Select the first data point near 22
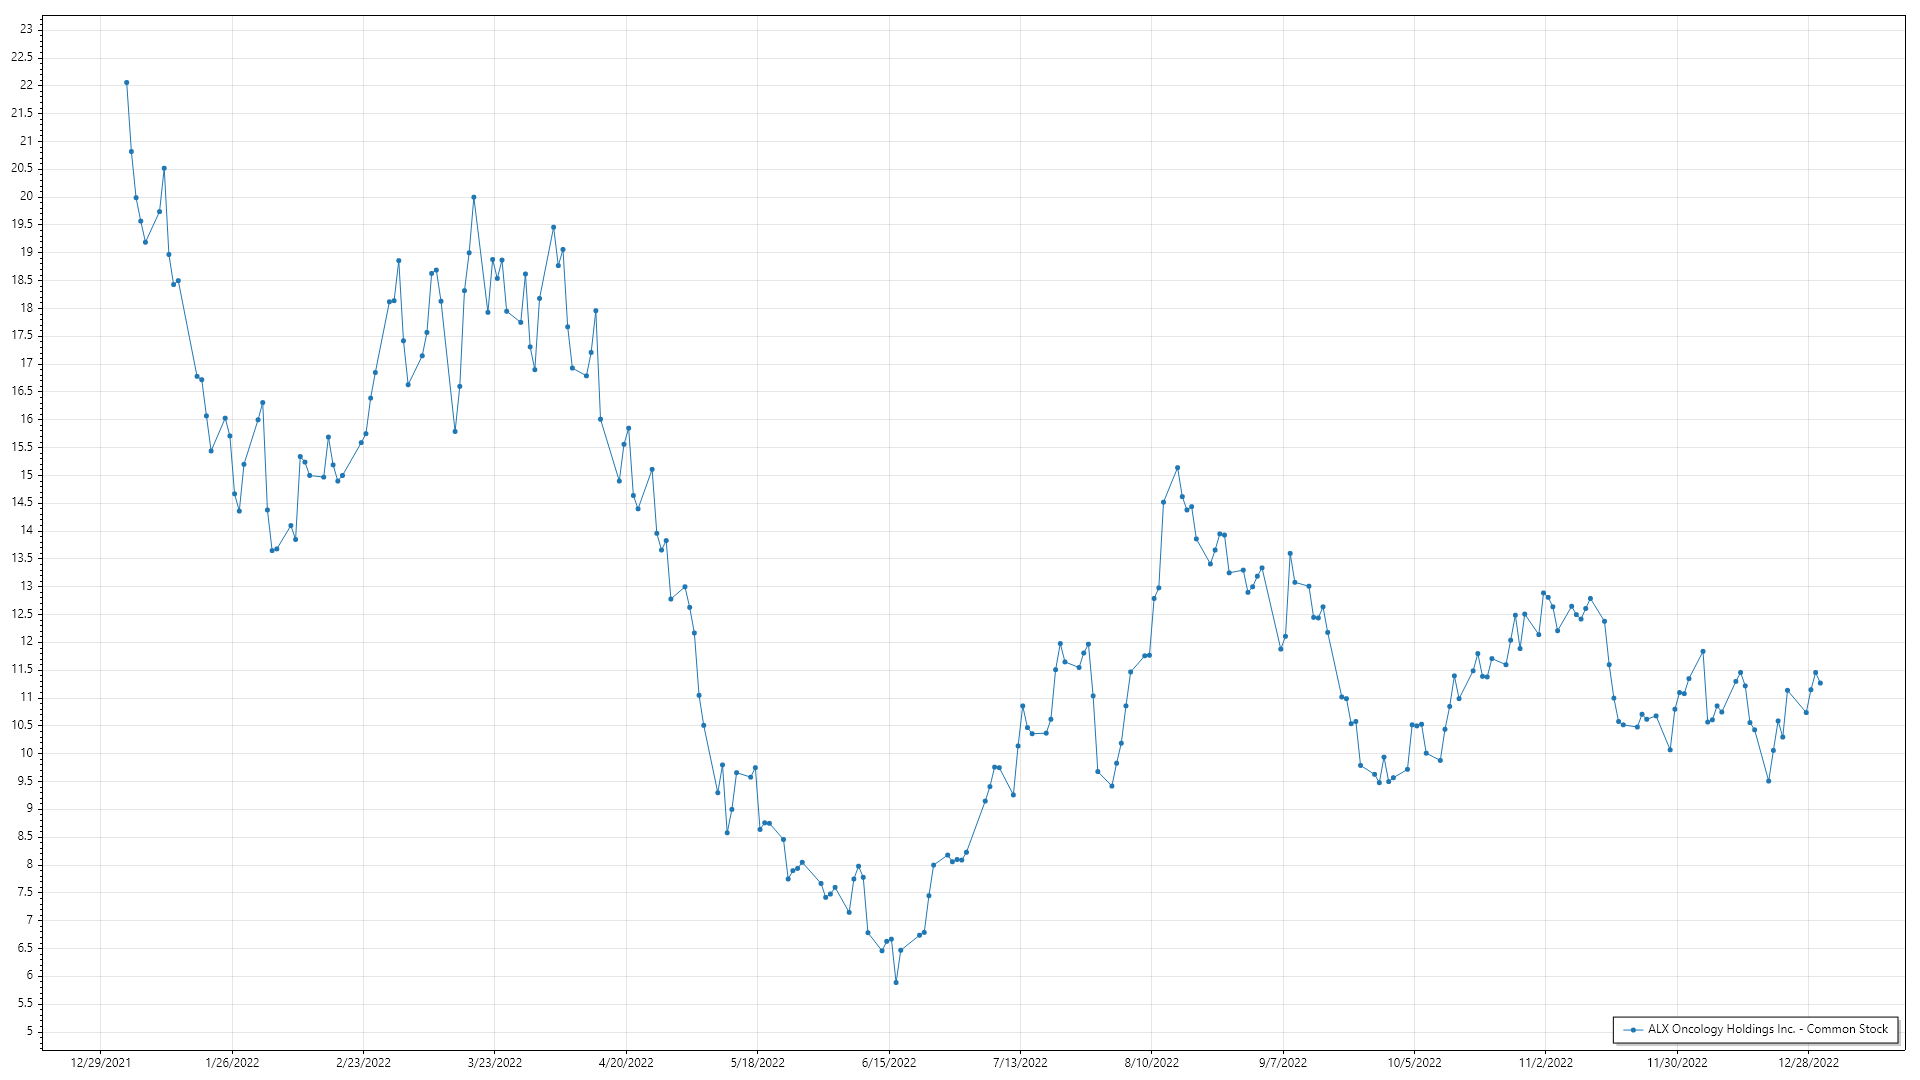Image resolution: width=1920 pixels, height=1080 pixels. [x=126, y=83]
